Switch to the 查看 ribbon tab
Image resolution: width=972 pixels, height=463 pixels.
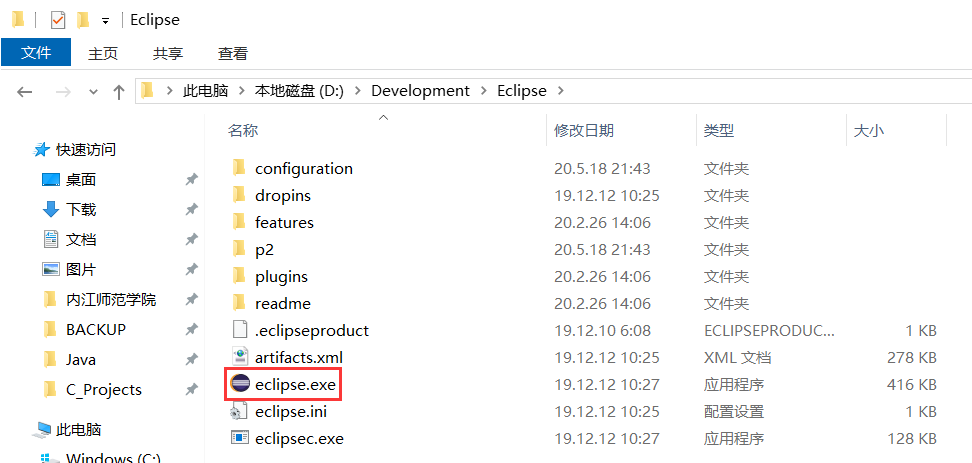point(233,53)
